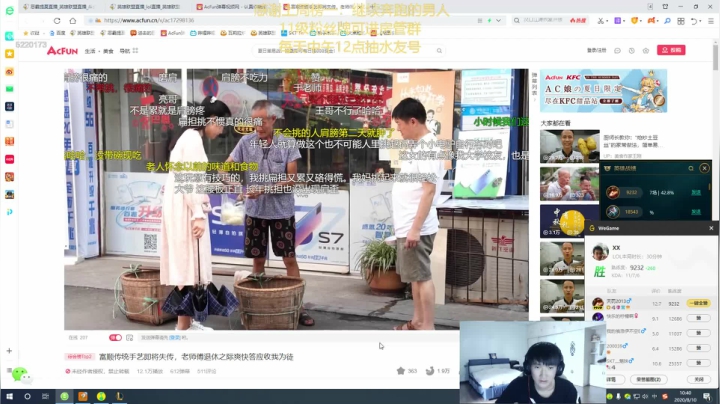Image resolution: width=720 pixels, height=404 pixels.
Task: Click the yellow one-click like-all button in WeGame
Action: click(699, 303)
